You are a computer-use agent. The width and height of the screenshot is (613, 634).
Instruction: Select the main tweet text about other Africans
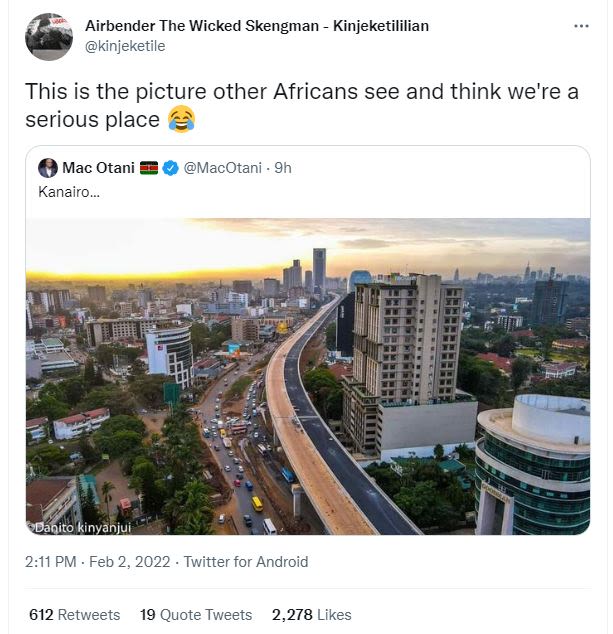301,105
